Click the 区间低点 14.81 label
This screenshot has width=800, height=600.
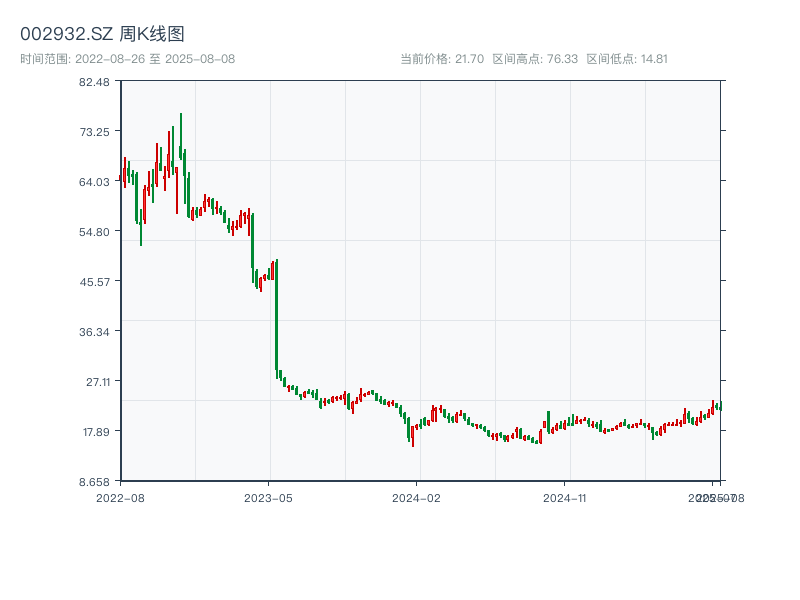point(627,59)
